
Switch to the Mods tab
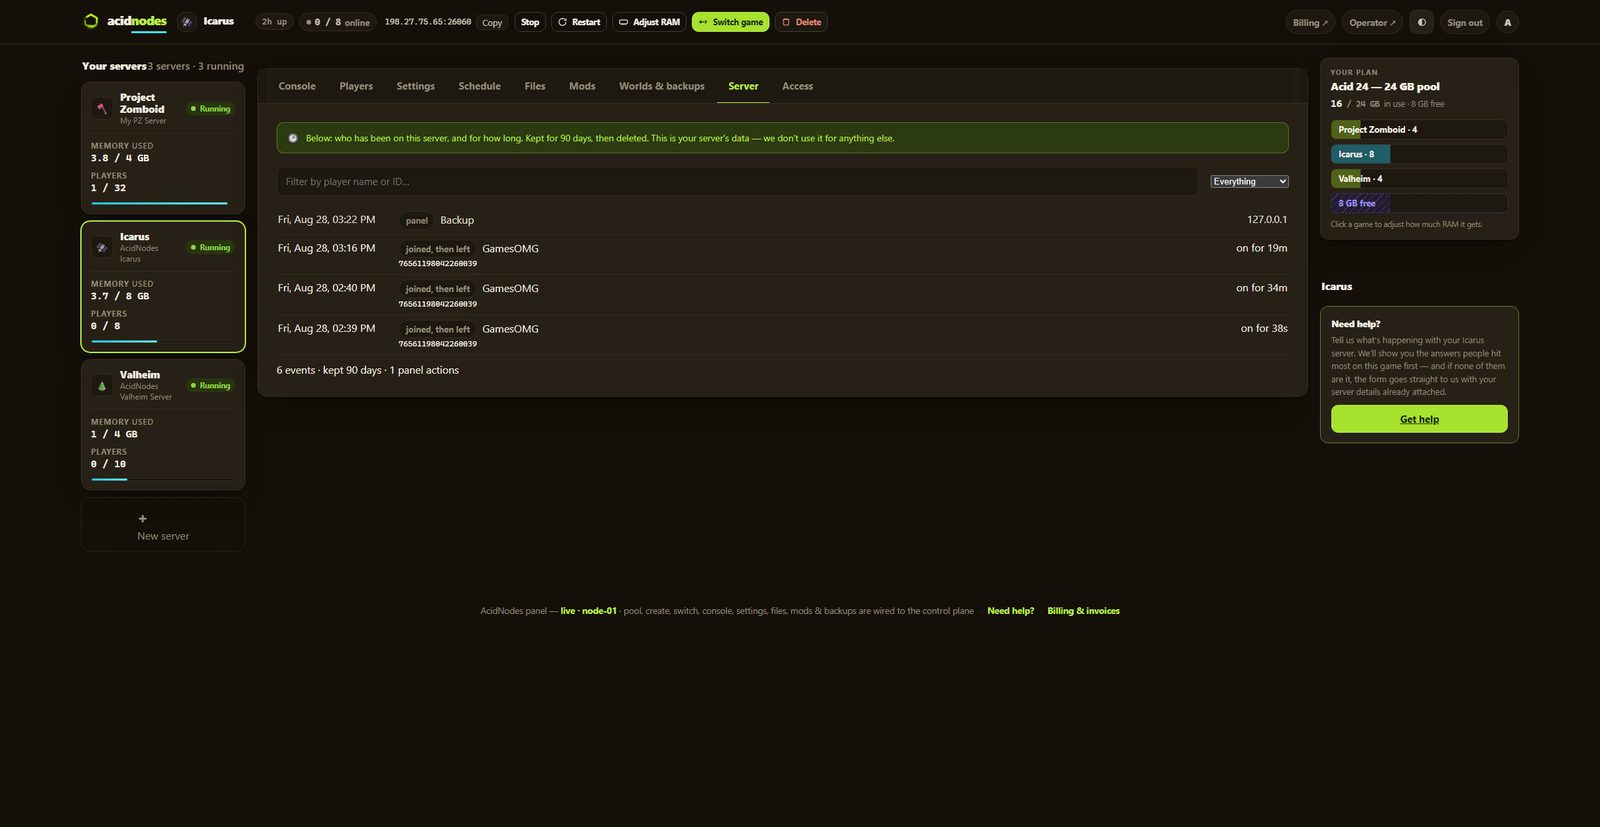pyautogui.click(x=582, y=86)
